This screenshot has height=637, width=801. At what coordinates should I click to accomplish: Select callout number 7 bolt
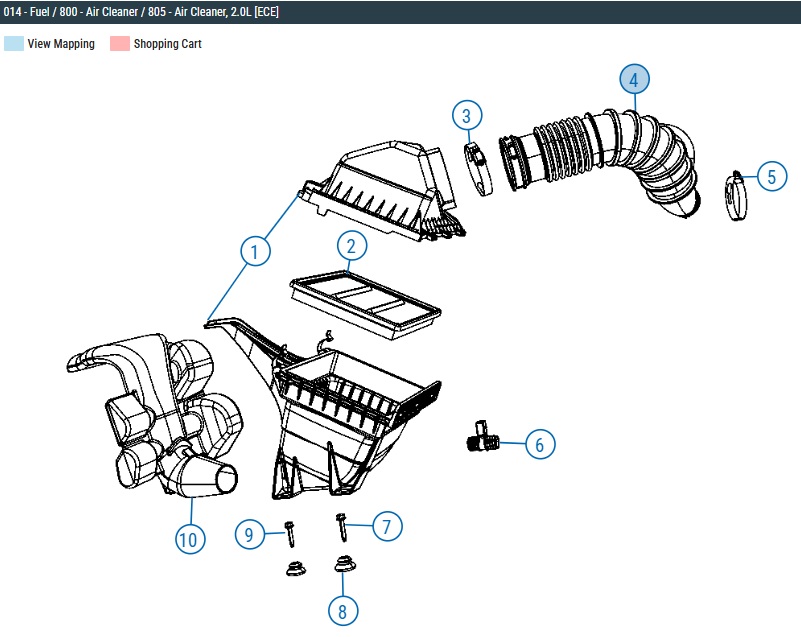pos(387,526)
